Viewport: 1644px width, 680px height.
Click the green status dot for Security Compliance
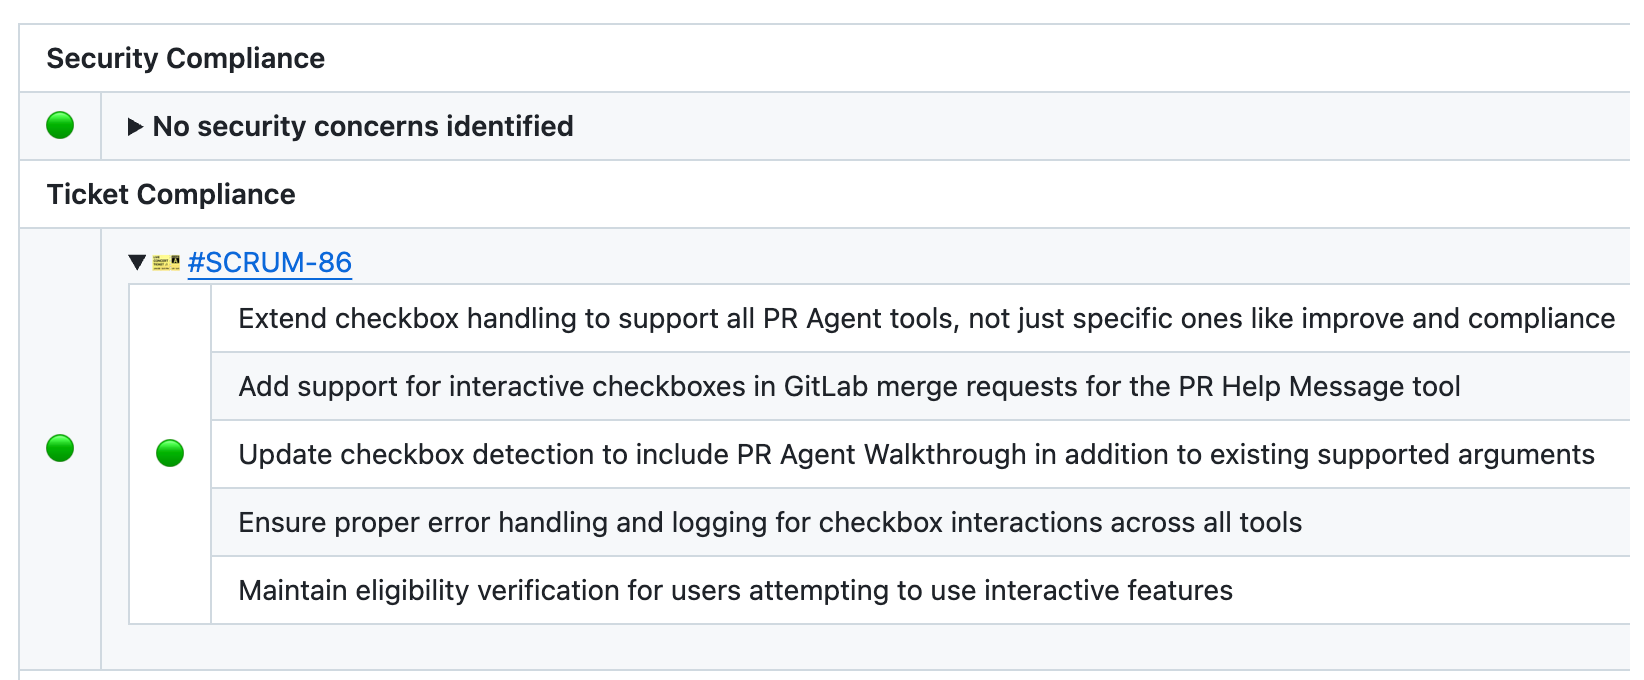tap(60, 126)
